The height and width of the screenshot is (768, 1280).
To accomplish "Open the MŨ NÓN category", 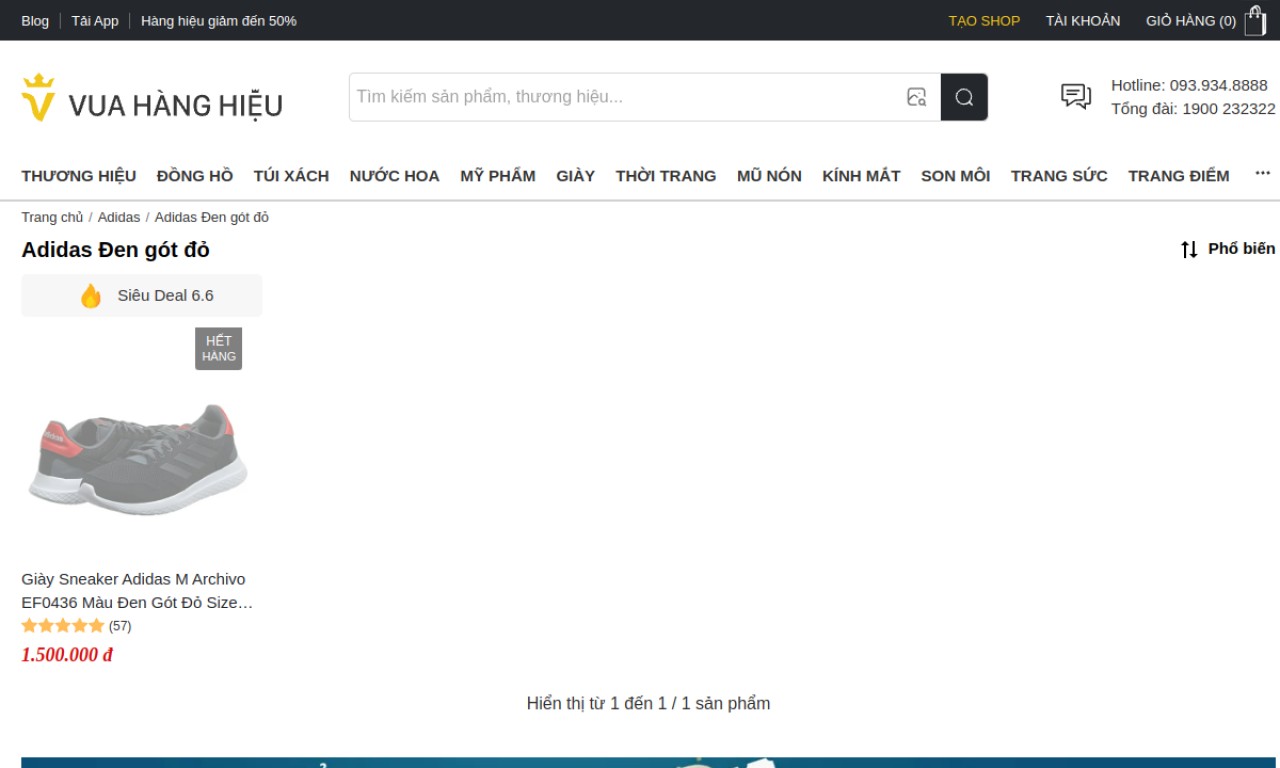I will pyautogui.click(x=769, y=176).
